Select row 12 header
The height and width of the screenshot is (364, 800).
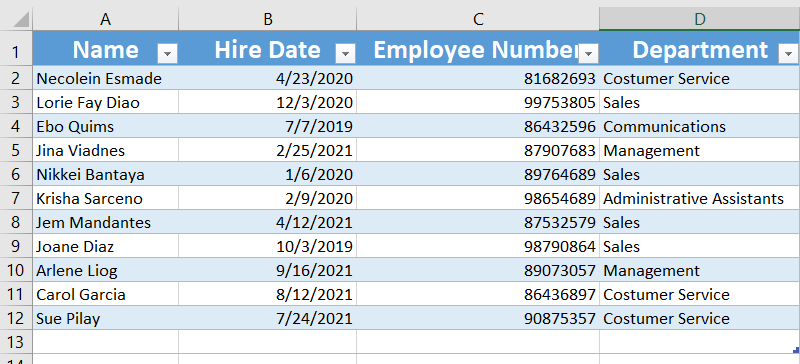pyautogui.click(x=16, y=319)
